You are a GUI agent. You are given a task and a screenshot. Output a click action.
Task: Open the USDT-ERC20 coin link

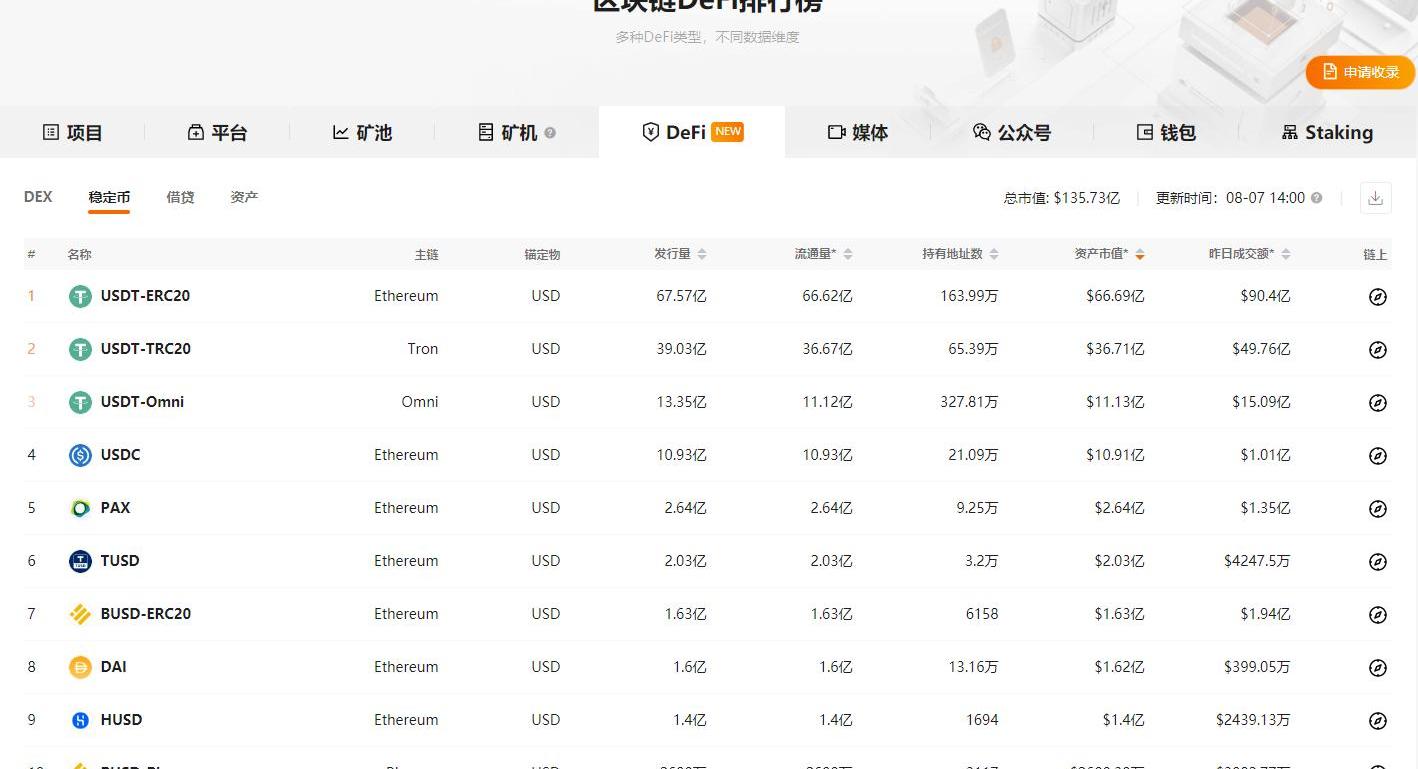(145, 296)
